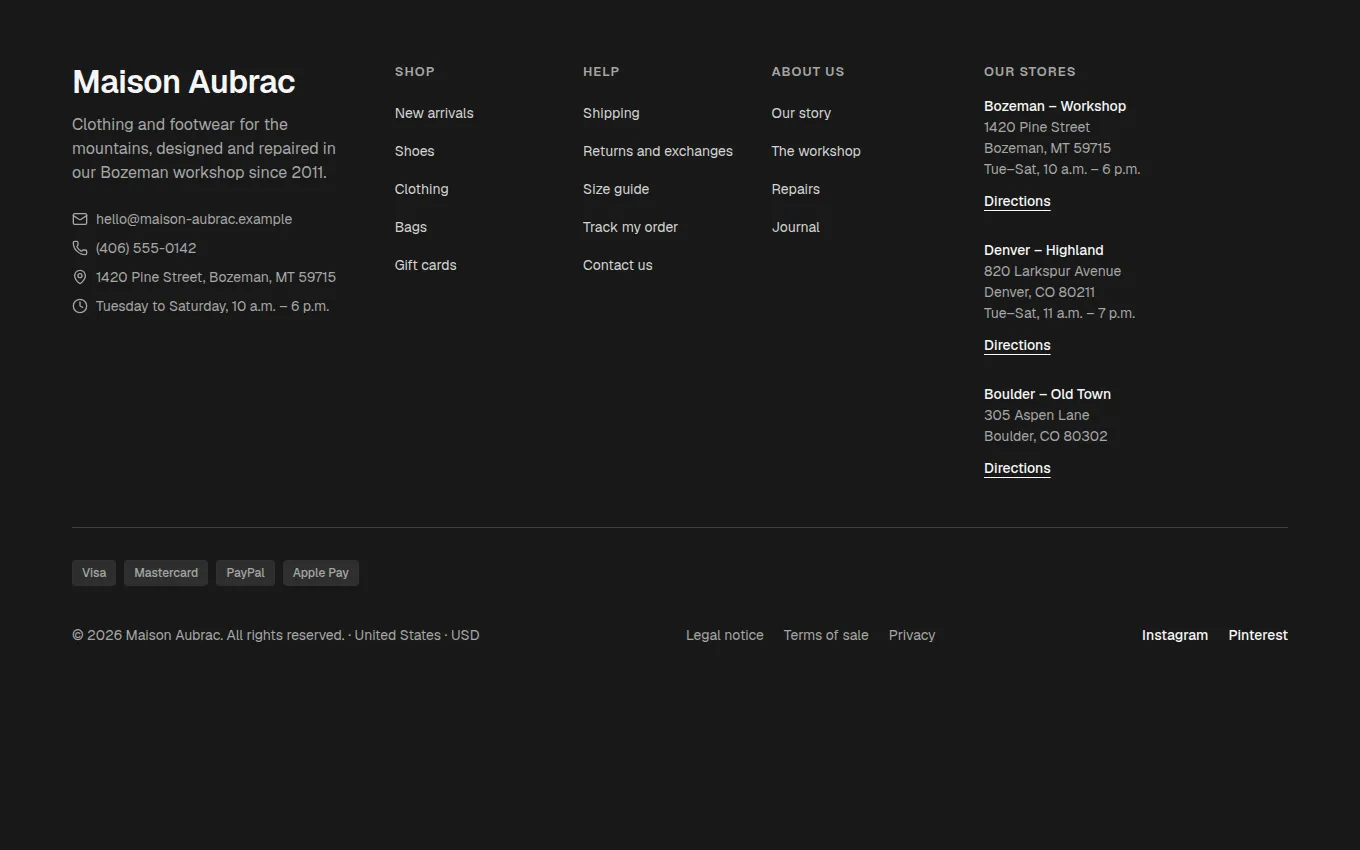View Gift cards
This screenshot has height=850, width=1360.
425,265
